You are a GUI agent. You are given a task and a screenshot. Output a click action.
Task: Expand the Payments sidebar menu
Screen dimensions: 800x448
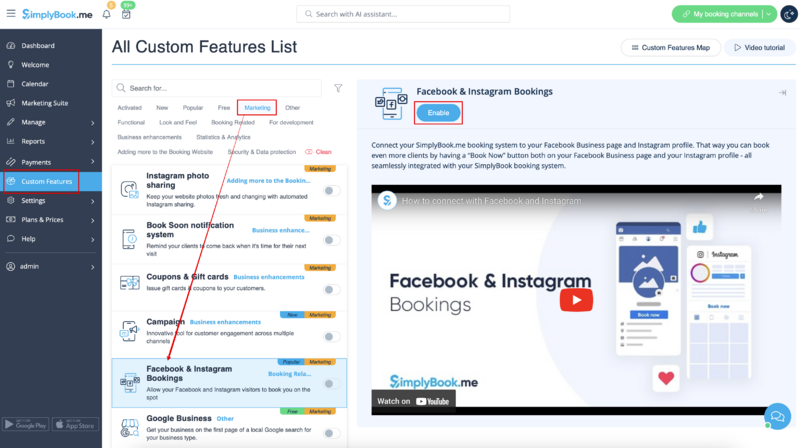pyautogui.click(x=93, y=162)
